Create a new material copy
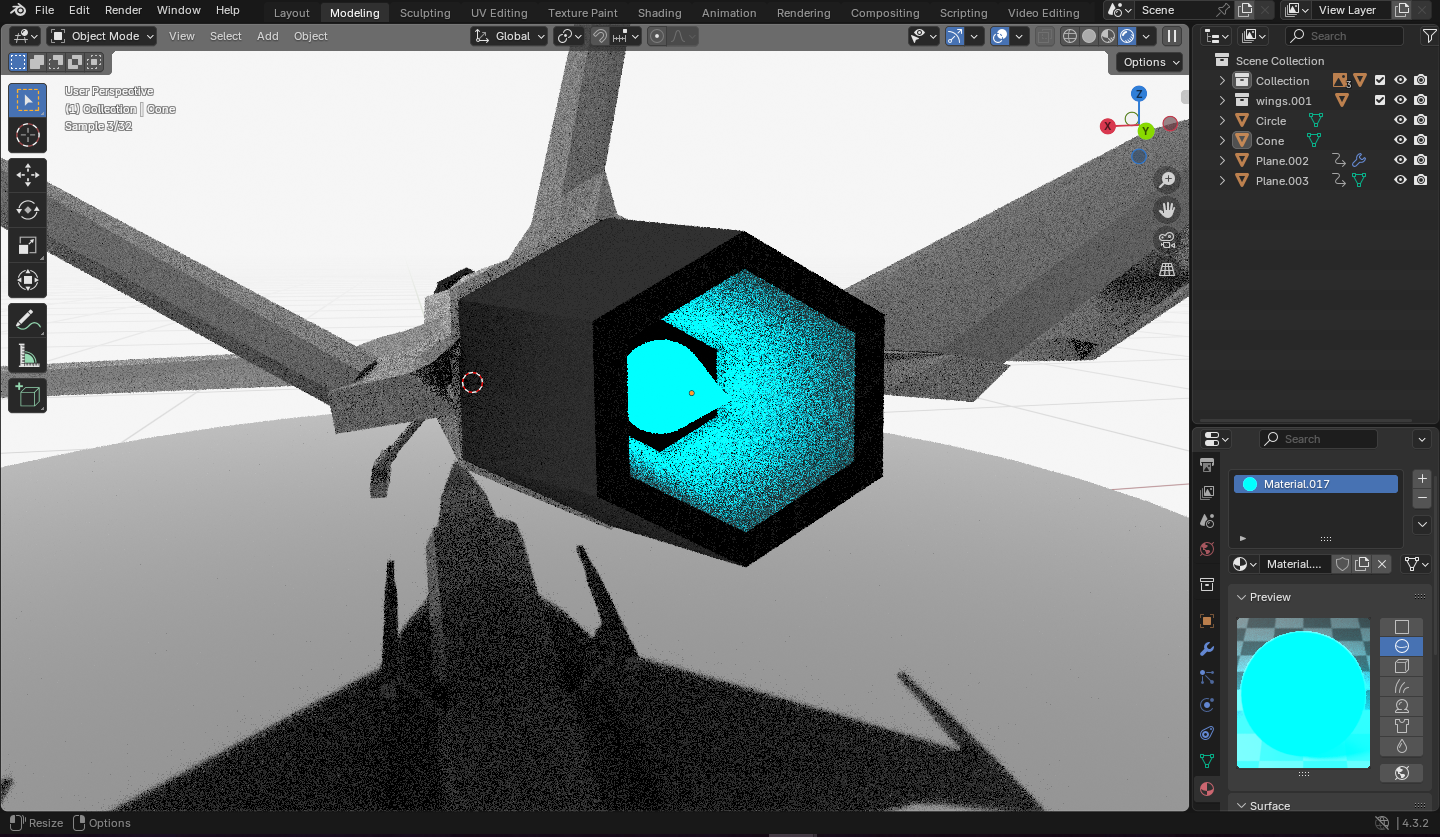This screenshot has width=1440, height=837. [x=1362, y=564]
